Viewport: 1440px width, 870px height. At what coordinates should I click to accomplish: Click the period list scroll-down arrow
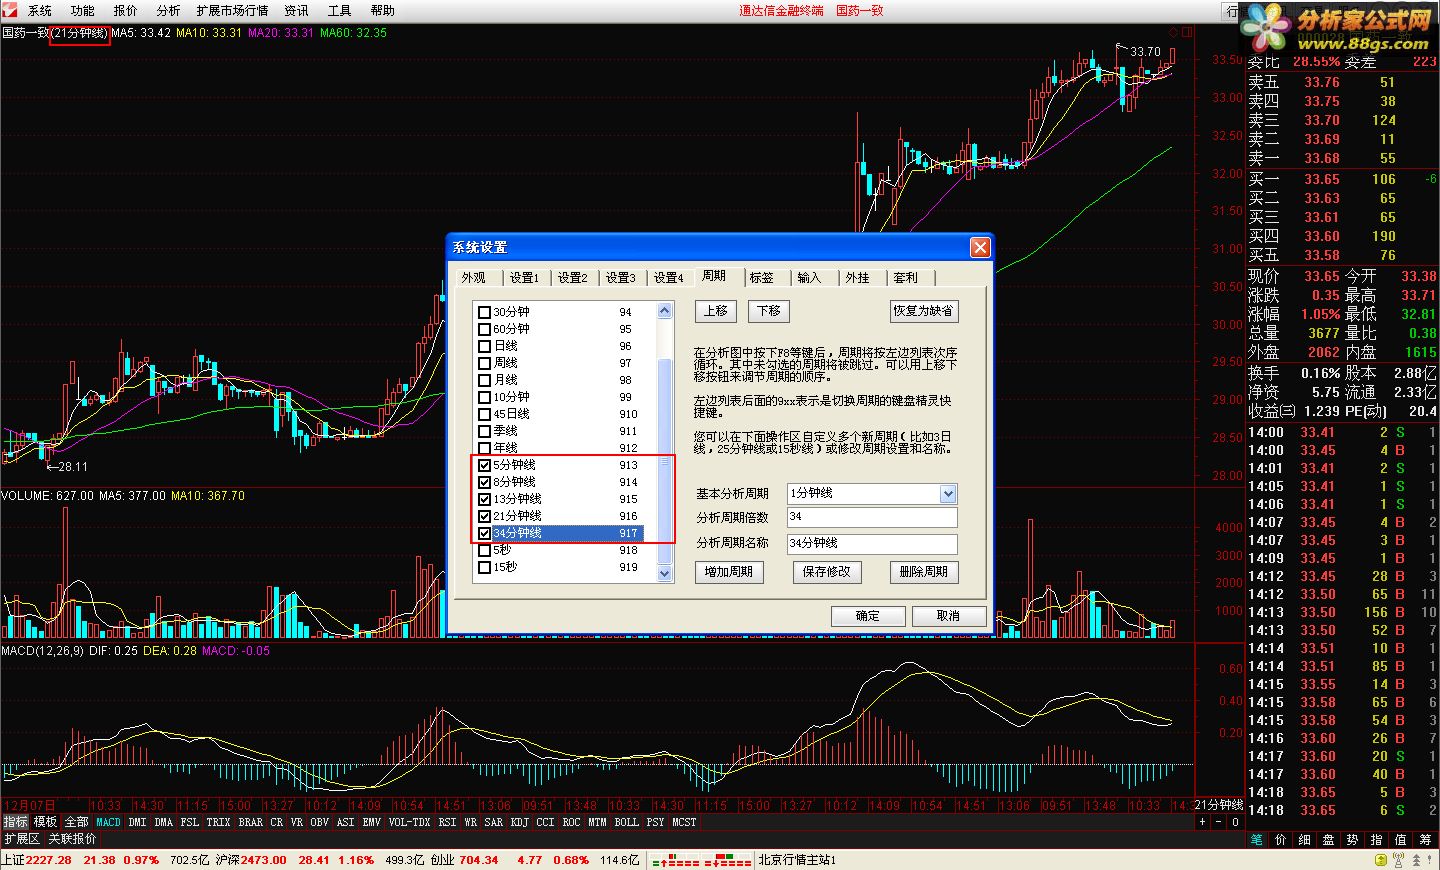click(x=665, y=574)
